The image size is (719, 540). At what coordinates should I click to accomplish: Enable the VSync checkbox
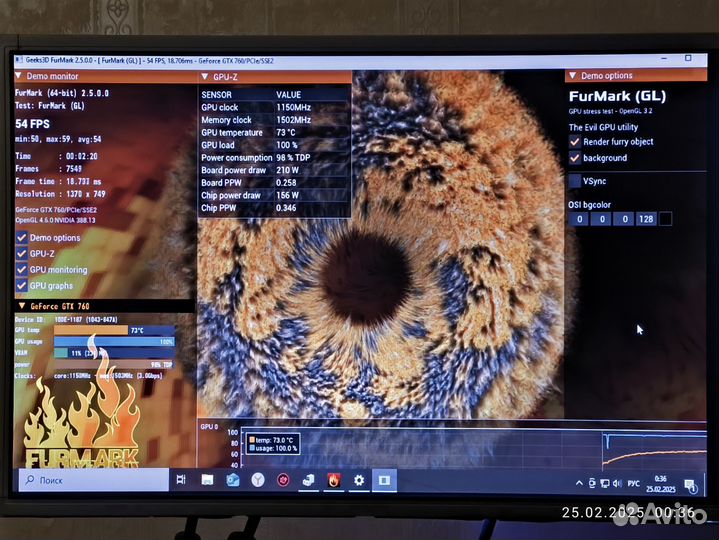coord(575,181)
